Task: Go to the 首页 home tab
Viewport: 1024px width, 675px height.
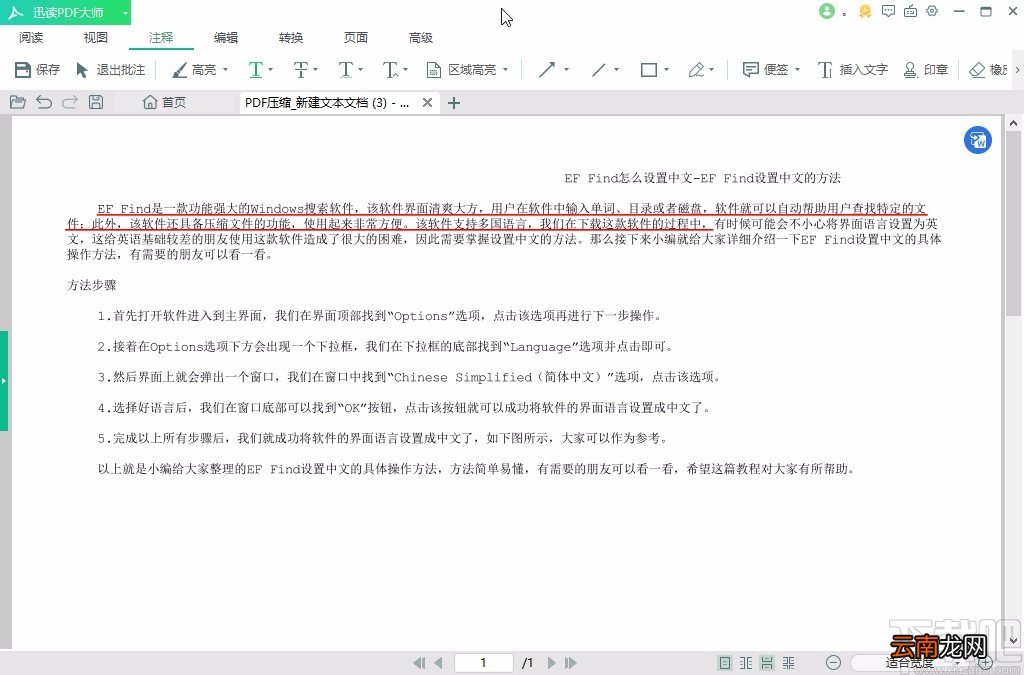Action: coord(165,102)
